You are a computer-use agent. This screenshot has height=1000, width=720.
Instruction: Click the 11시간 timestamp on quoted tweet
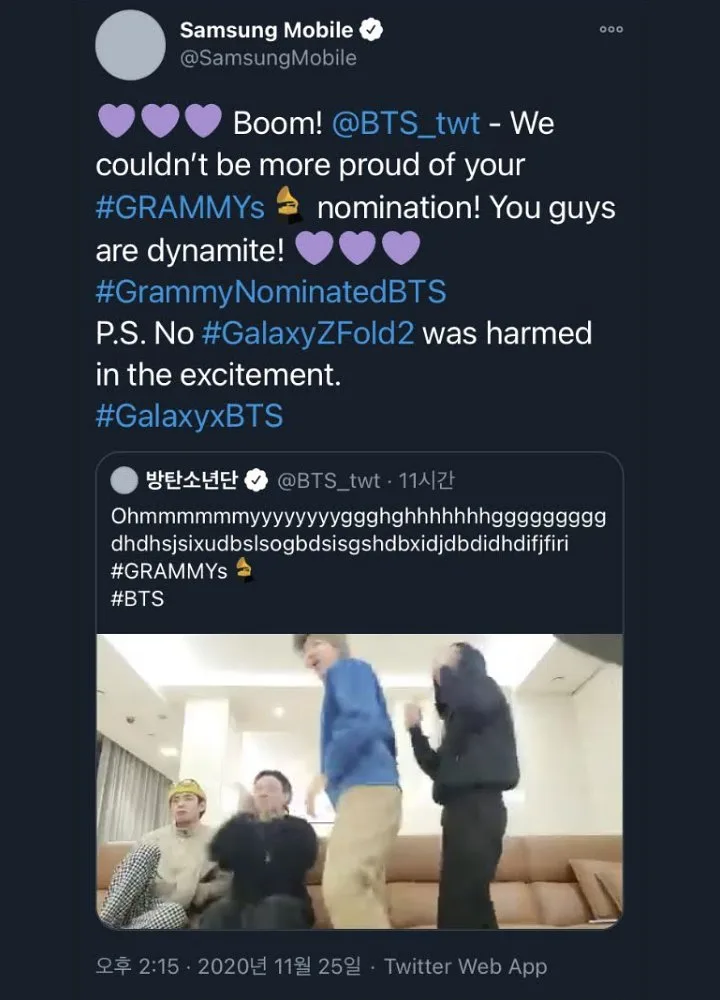pos(426,481)
